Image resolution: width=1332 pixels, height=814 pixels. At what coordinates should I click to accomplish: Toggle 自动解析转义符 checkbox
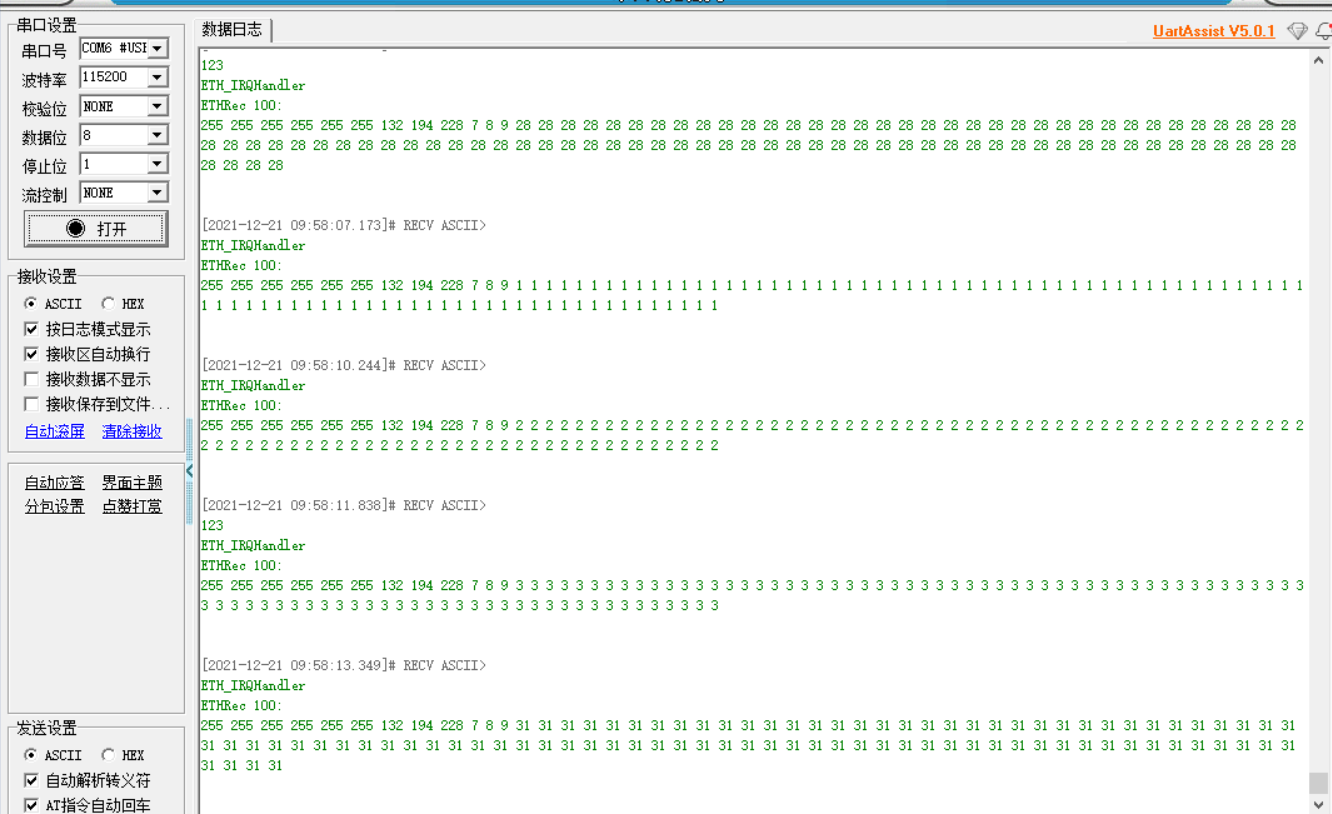point(32,780)
